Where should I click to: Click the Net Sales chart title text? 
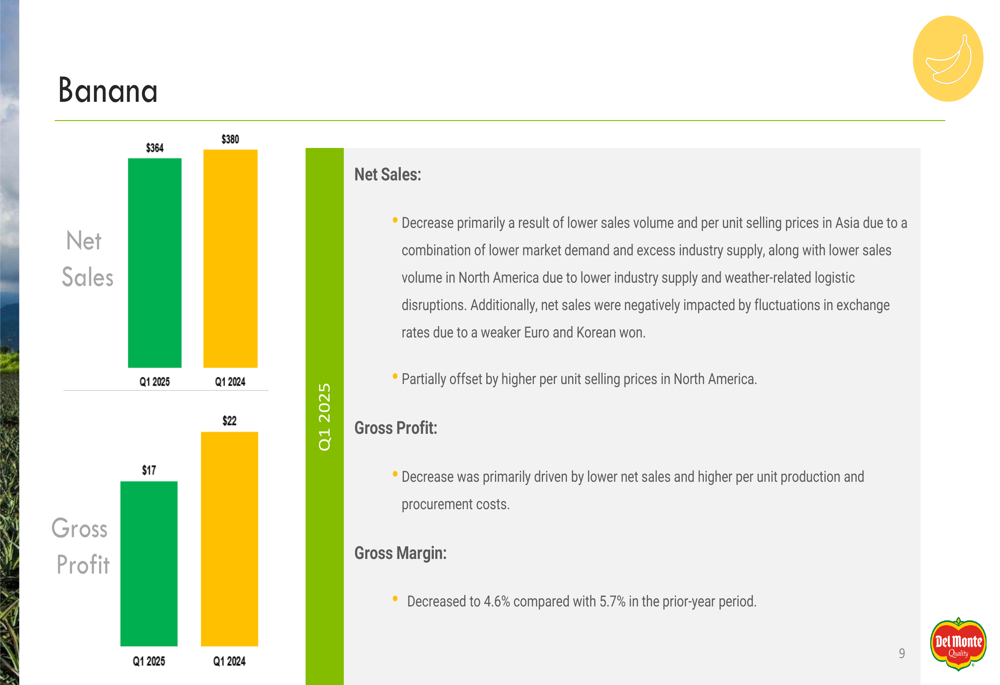87,259
